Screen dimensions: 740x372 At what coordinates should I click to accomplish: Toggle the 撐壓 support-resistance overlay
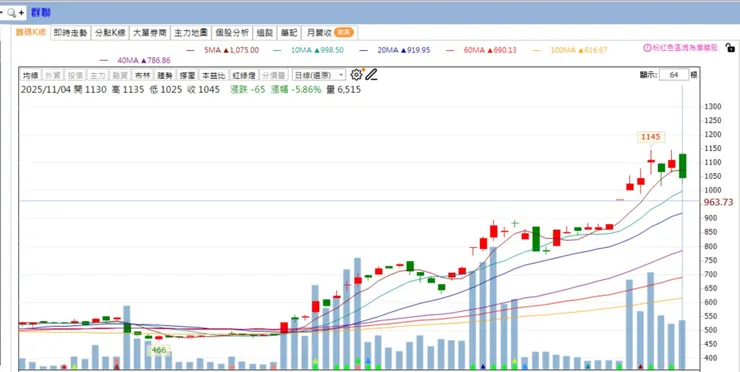coord(187,75)
